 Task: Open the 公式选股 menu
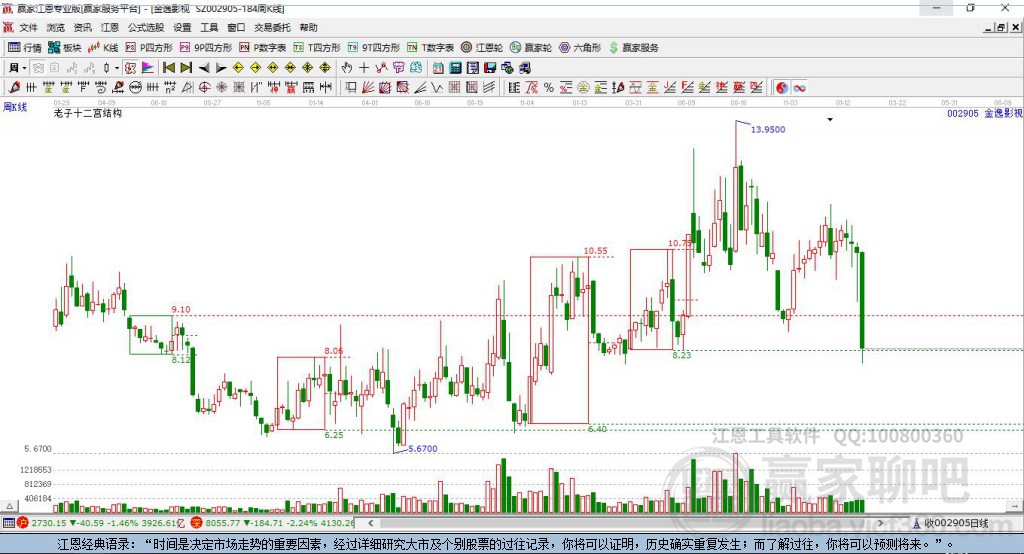(x=146, y=27)
